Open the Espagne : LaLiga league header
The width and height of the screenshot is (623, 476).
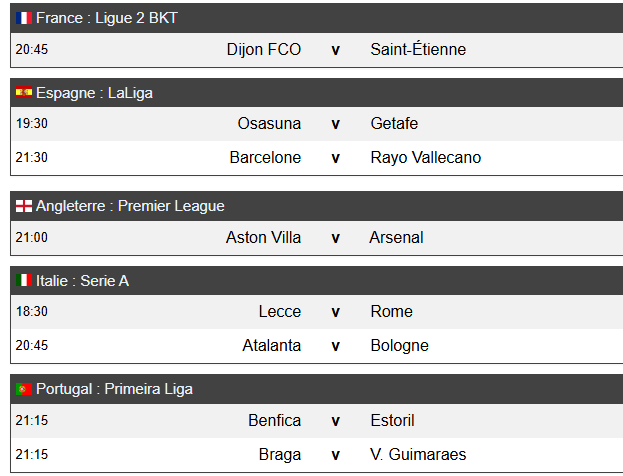317,93
